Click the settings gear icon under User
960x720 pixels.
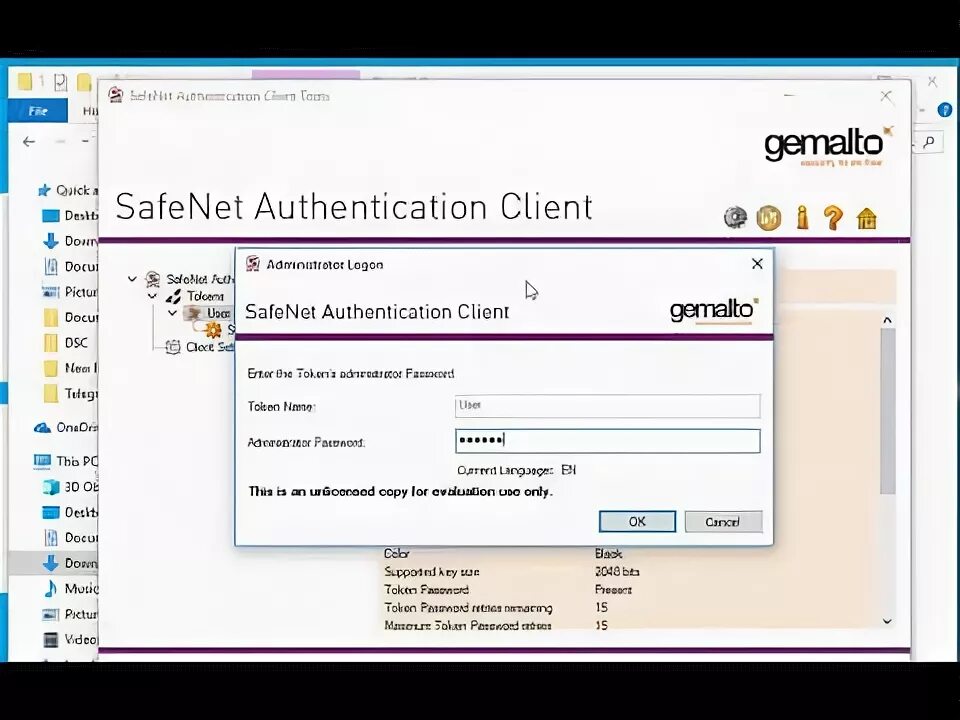click(x=214, y=331)
